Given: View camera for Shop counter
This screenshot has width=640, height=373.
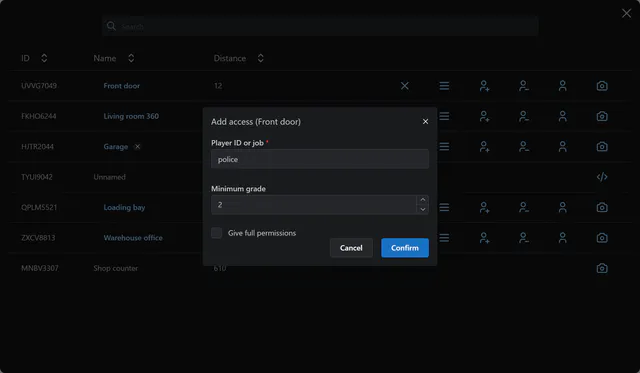Looking at the screenshot, I should point(602,268).
